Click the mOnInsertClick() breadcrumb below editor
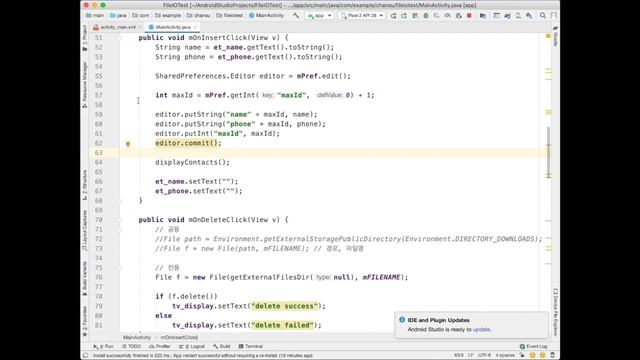 (x=179, y=338)
